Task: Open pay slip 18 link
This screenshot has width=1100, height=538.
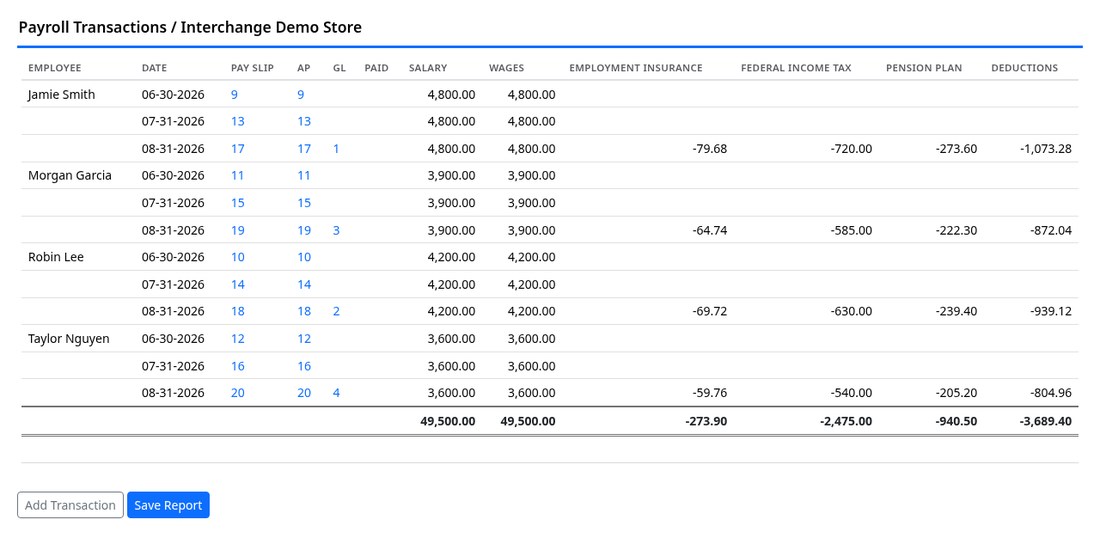Action: (238, 311)
